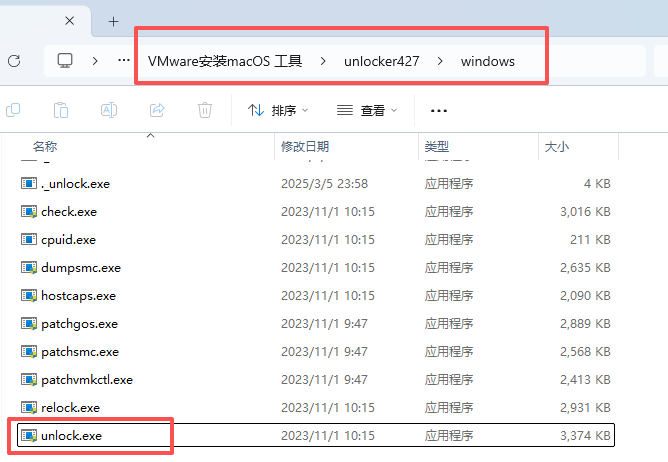668x462 pixels.
Task: Sort by 名称 column header
Action: 45,147
